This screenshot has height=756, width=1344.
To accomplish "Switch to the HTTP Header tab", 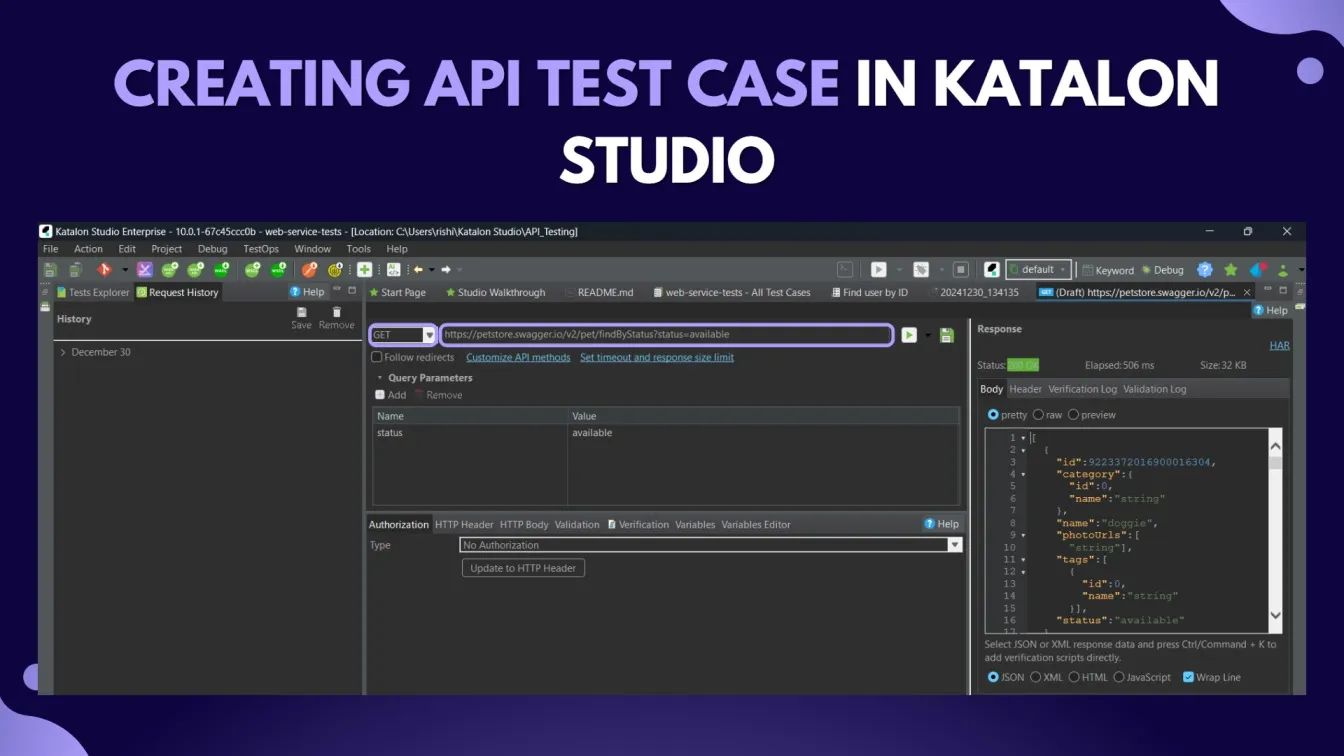I will (x=464, y=524).
